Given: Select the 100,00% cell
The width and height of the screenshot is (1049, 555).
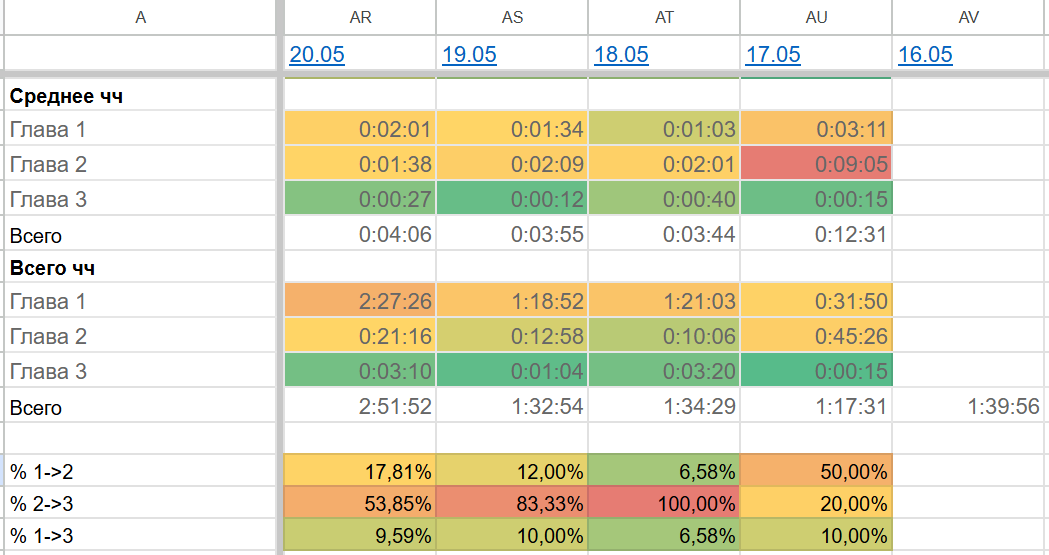Looking at the screenshot, I should point(664,503).
